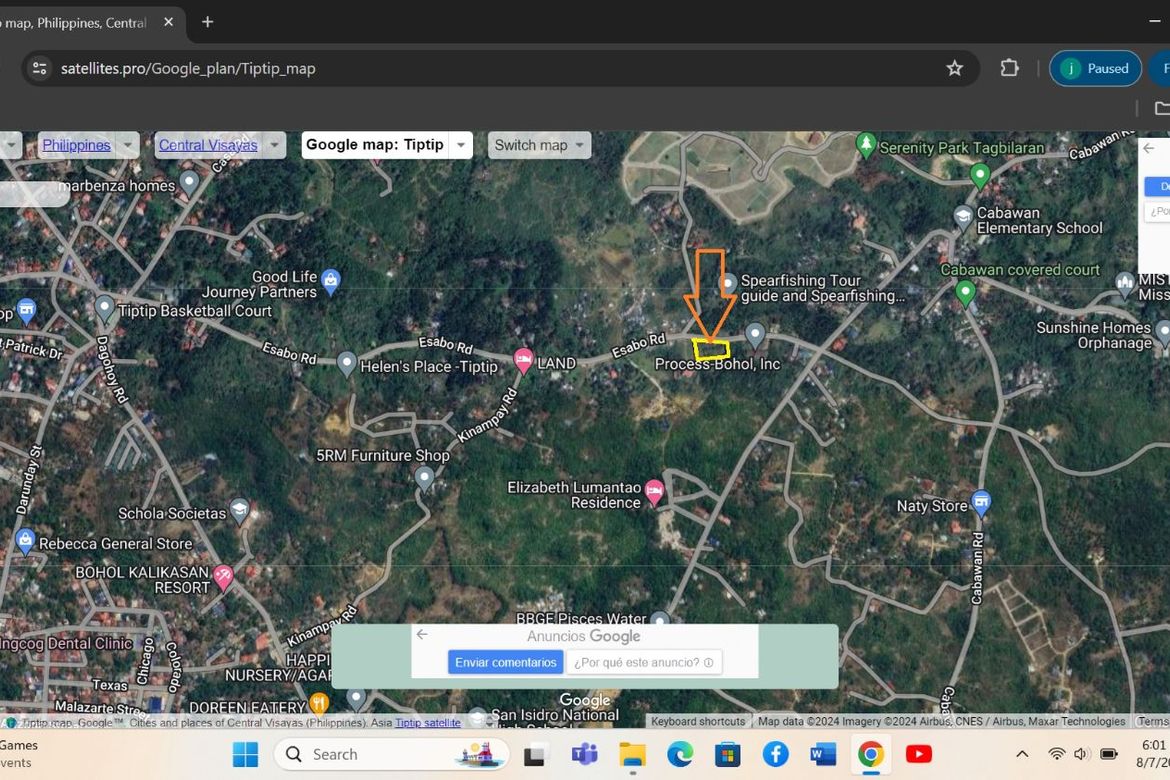Open Task View from the taskbar
1170x780 pixels.
click(534, 755)
